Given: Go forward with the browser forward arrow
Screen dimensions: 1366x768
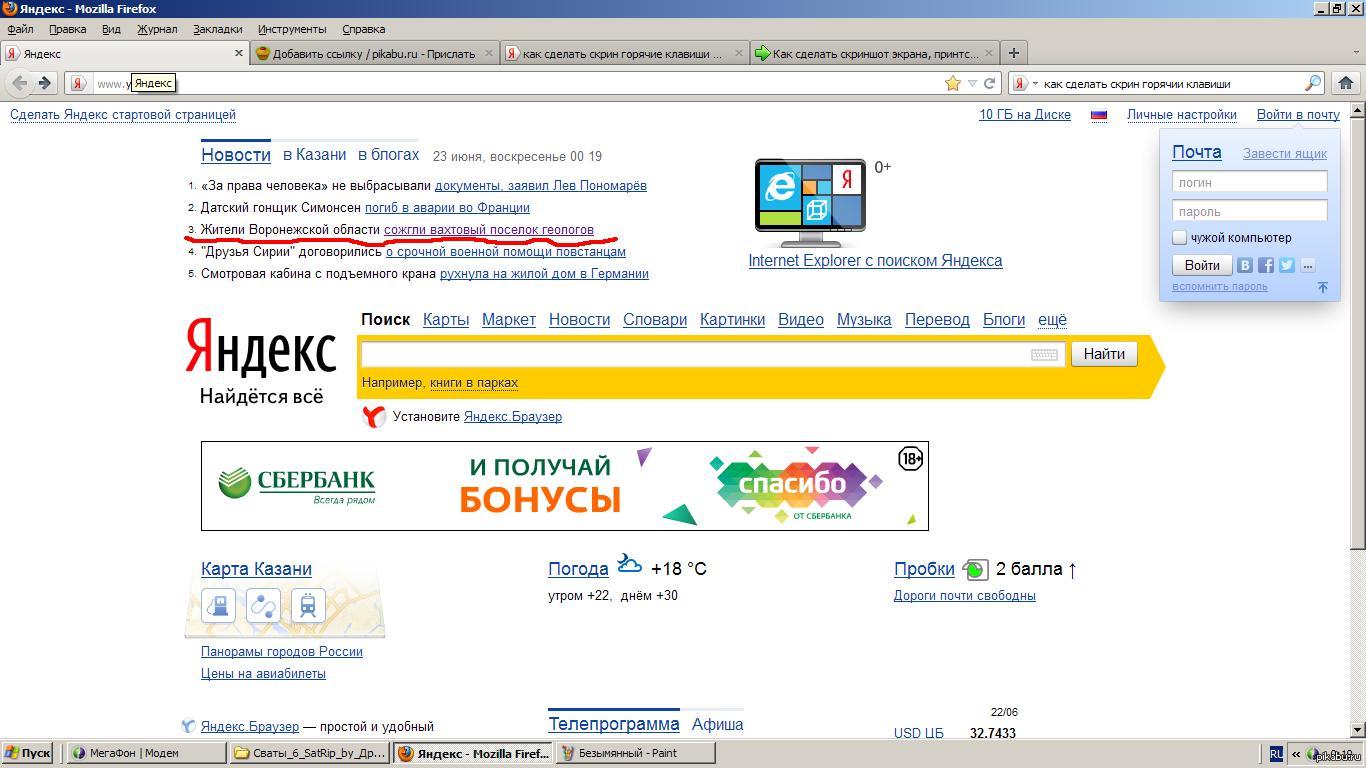Looking at the screenshot, I should click(x=44, y=83).
